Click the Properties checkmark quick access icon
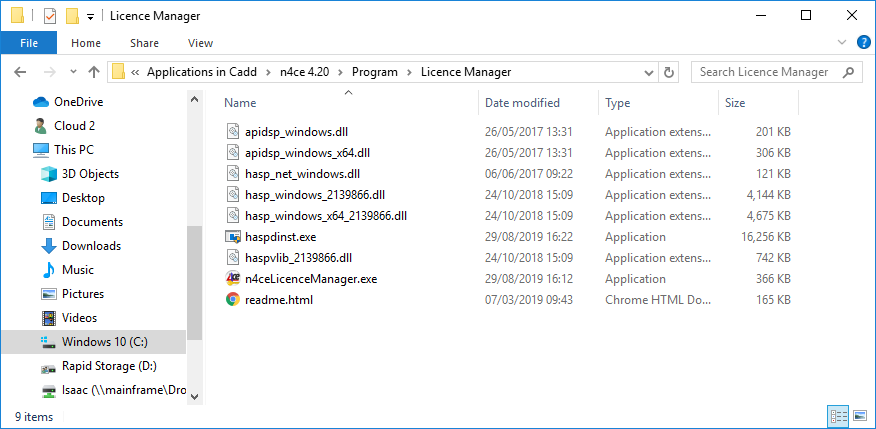This screenshot has height=429, width=876. point(50,16)
